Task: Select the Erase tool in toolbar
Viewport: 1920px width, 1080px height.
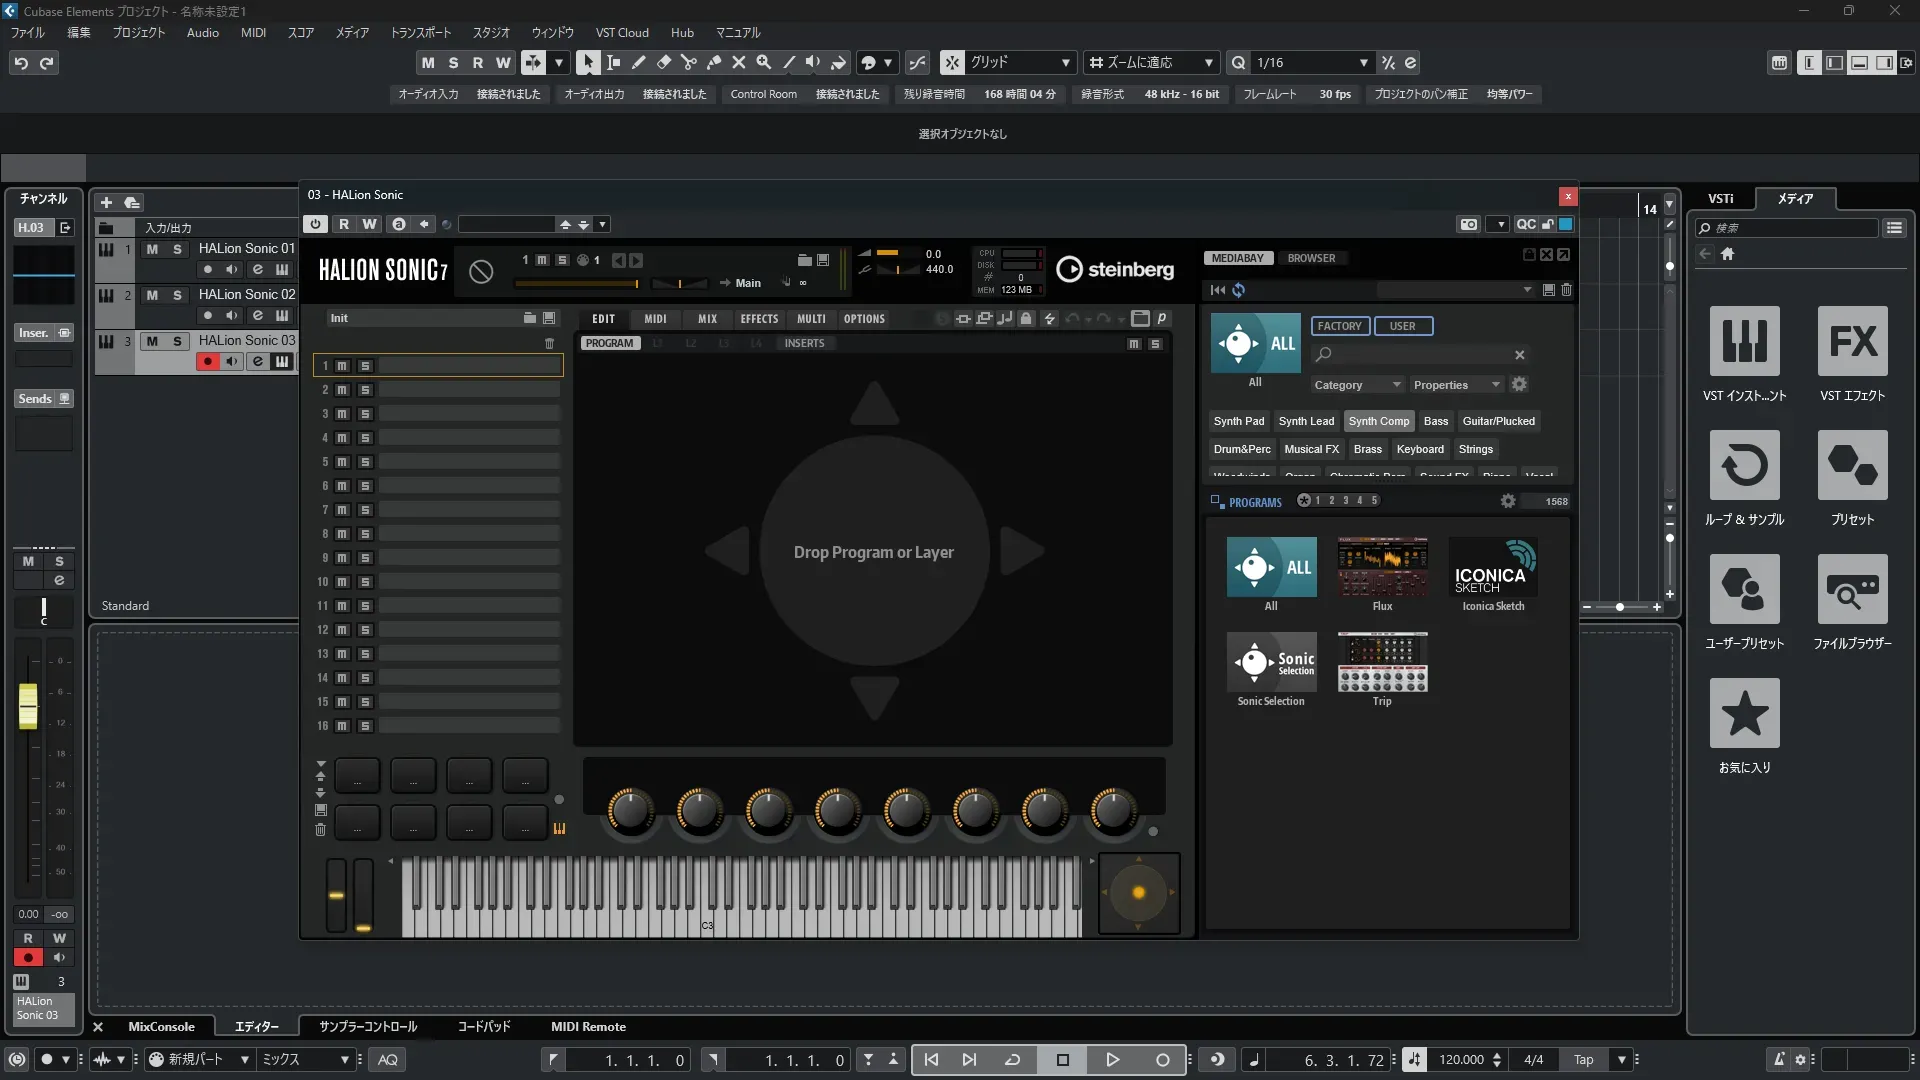Action: (x=663, y=62)
